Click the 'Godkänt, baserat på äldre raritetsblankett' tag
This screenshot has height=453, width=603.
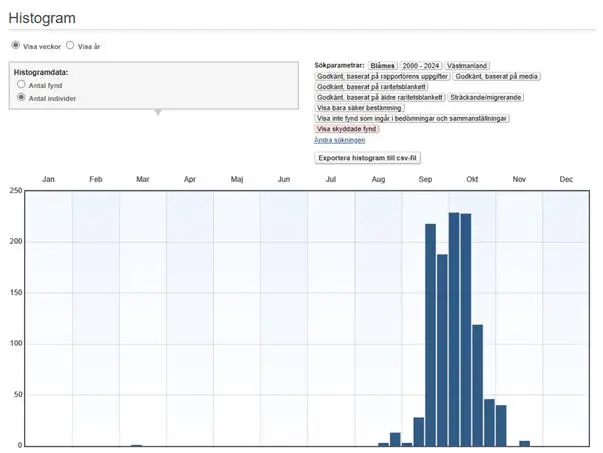click(380, 97)
